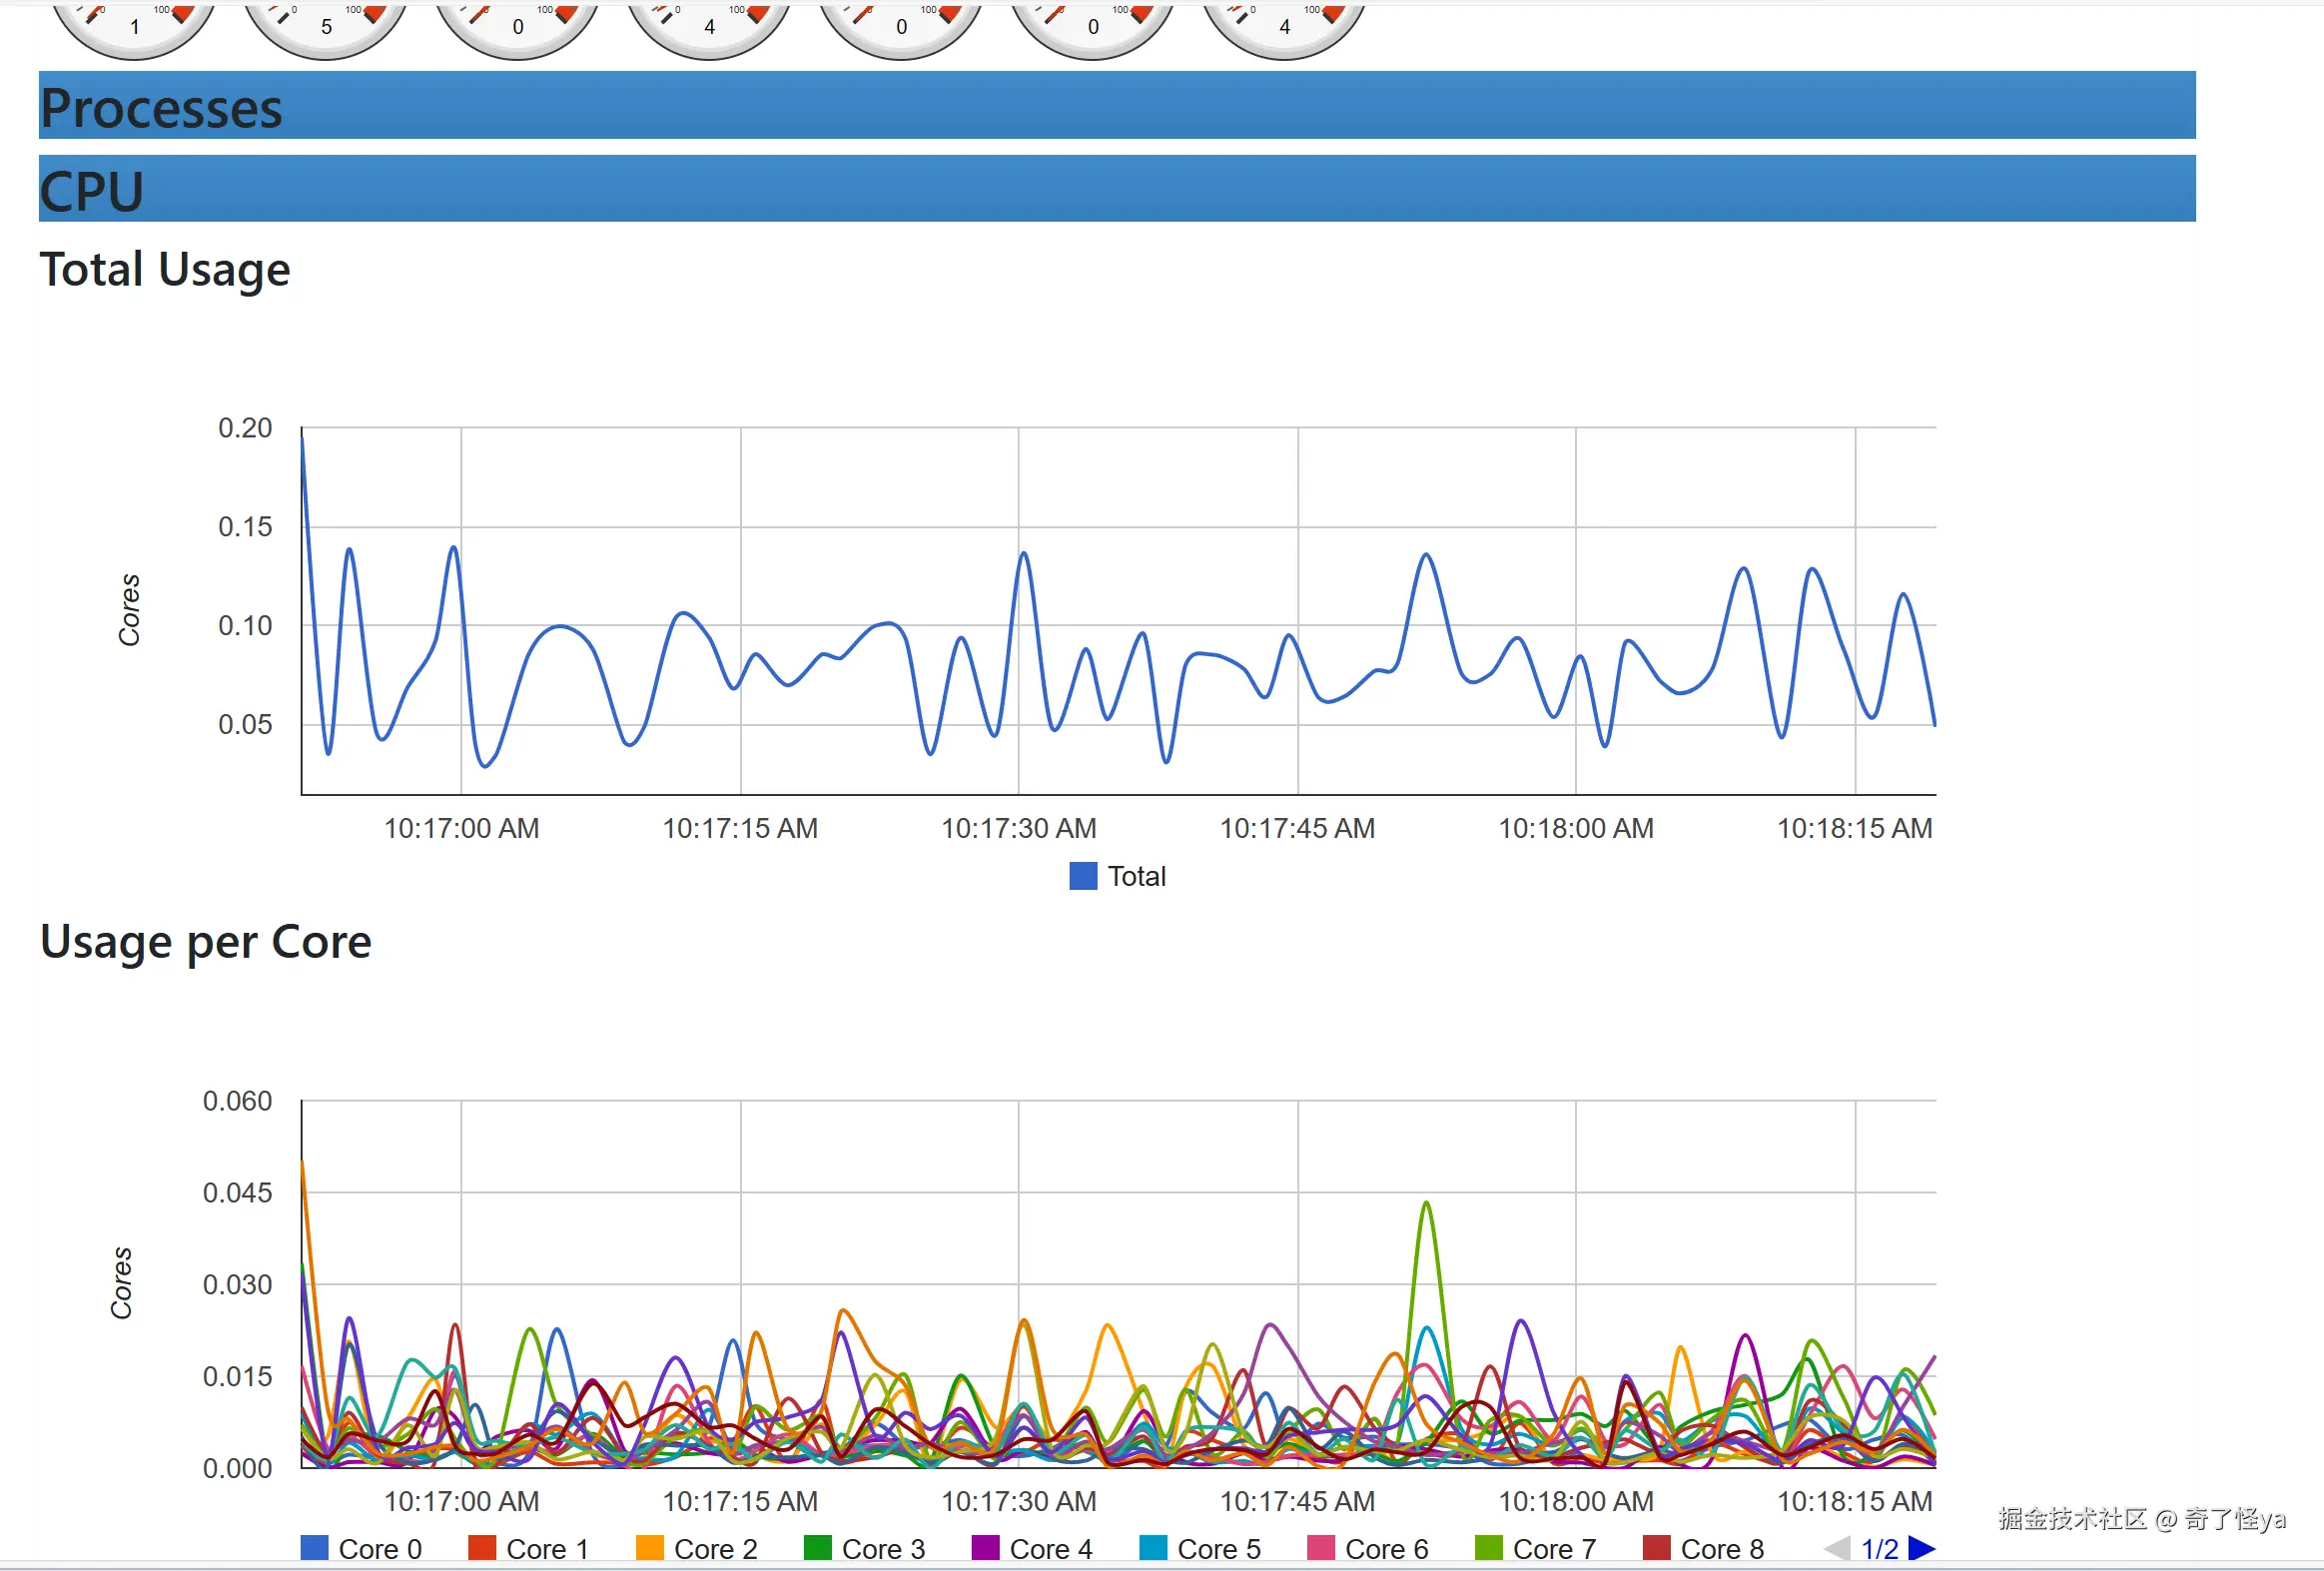Click the rightmost gauge showing 4
The height and width of the screenshot is (1571, 2324).
click(1284, 26)
